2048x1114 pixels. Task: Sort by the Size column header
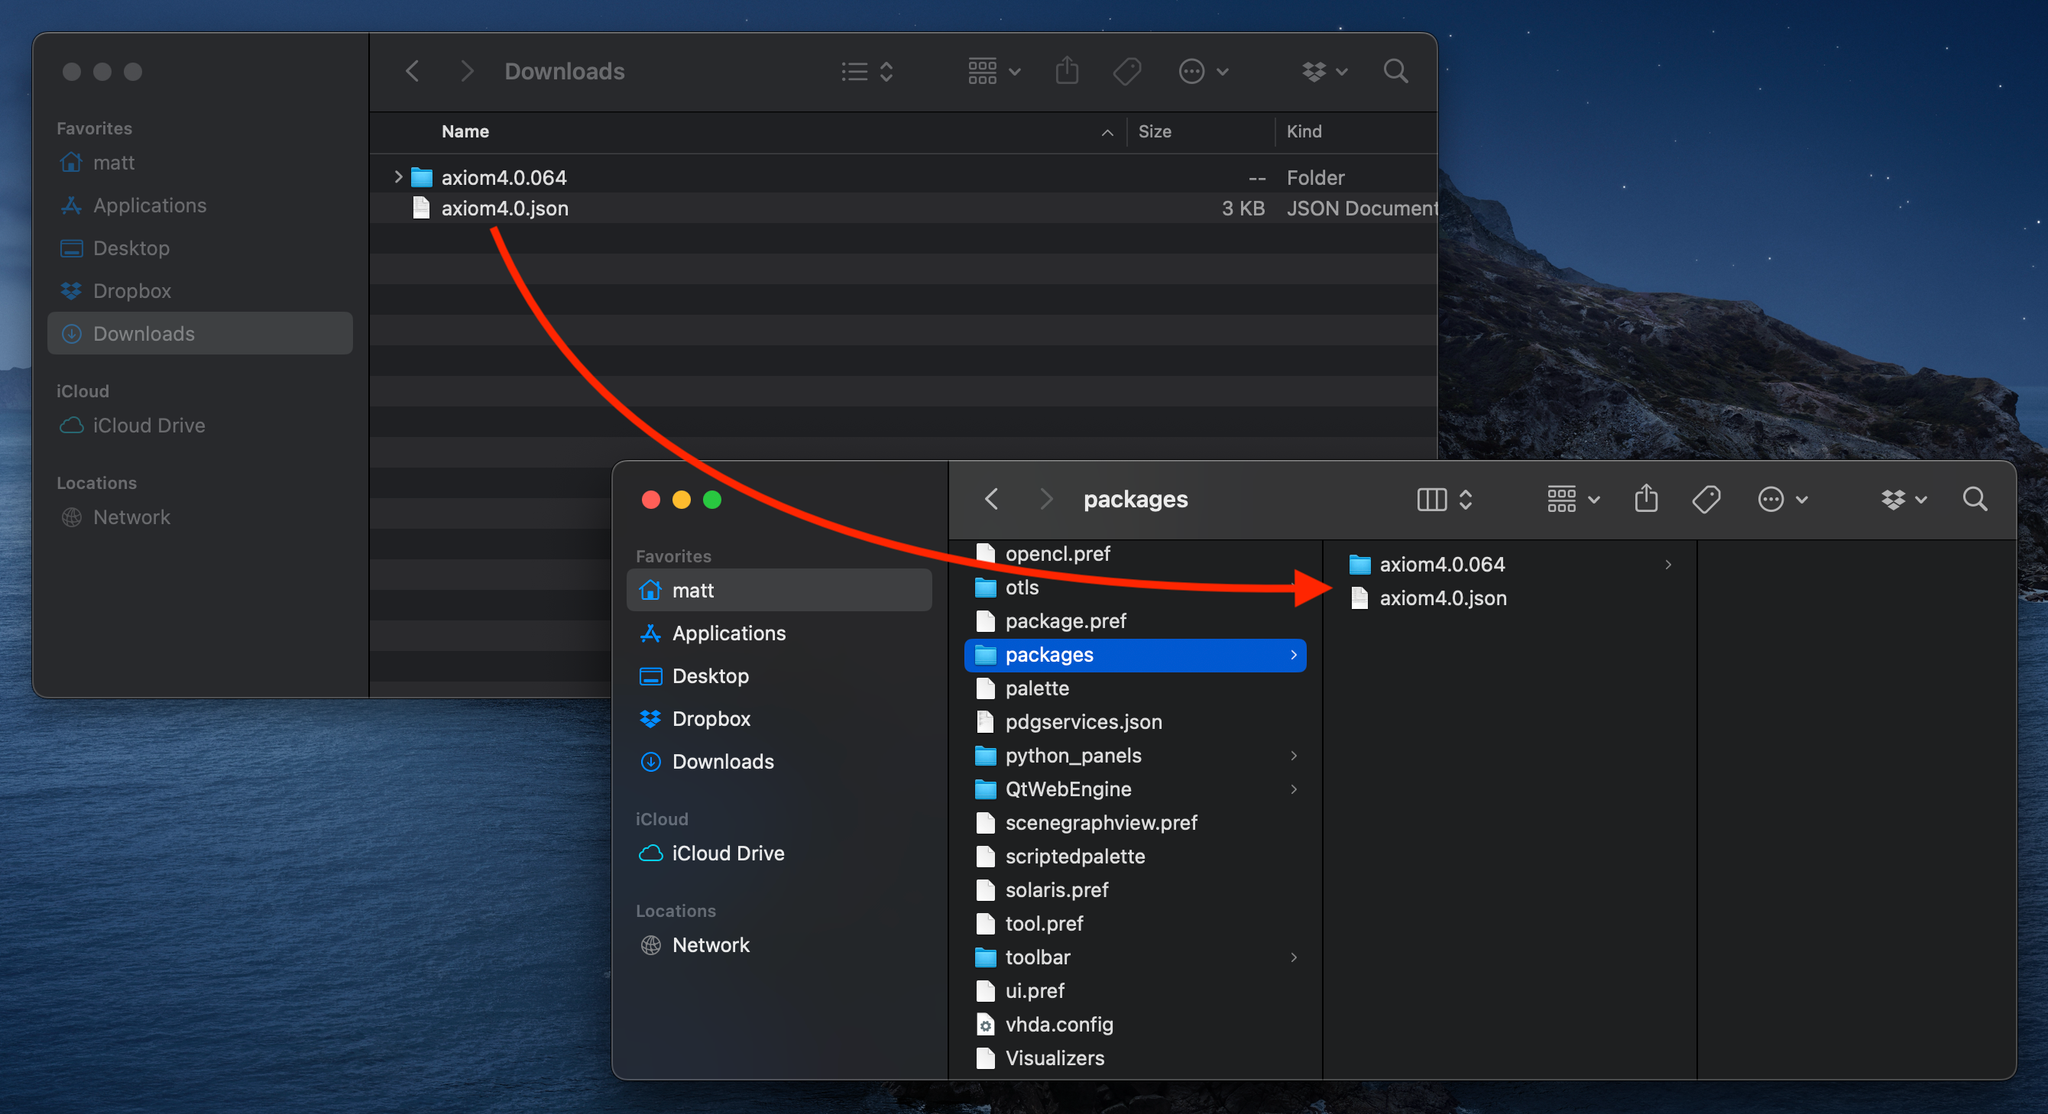click(1155, 131)
